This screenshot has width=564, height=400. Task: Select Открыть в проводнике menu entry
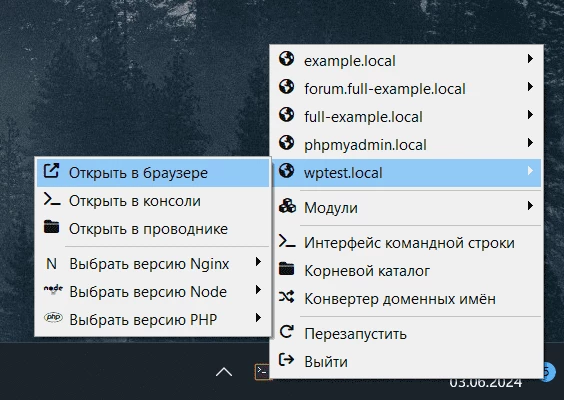point(153,229)
